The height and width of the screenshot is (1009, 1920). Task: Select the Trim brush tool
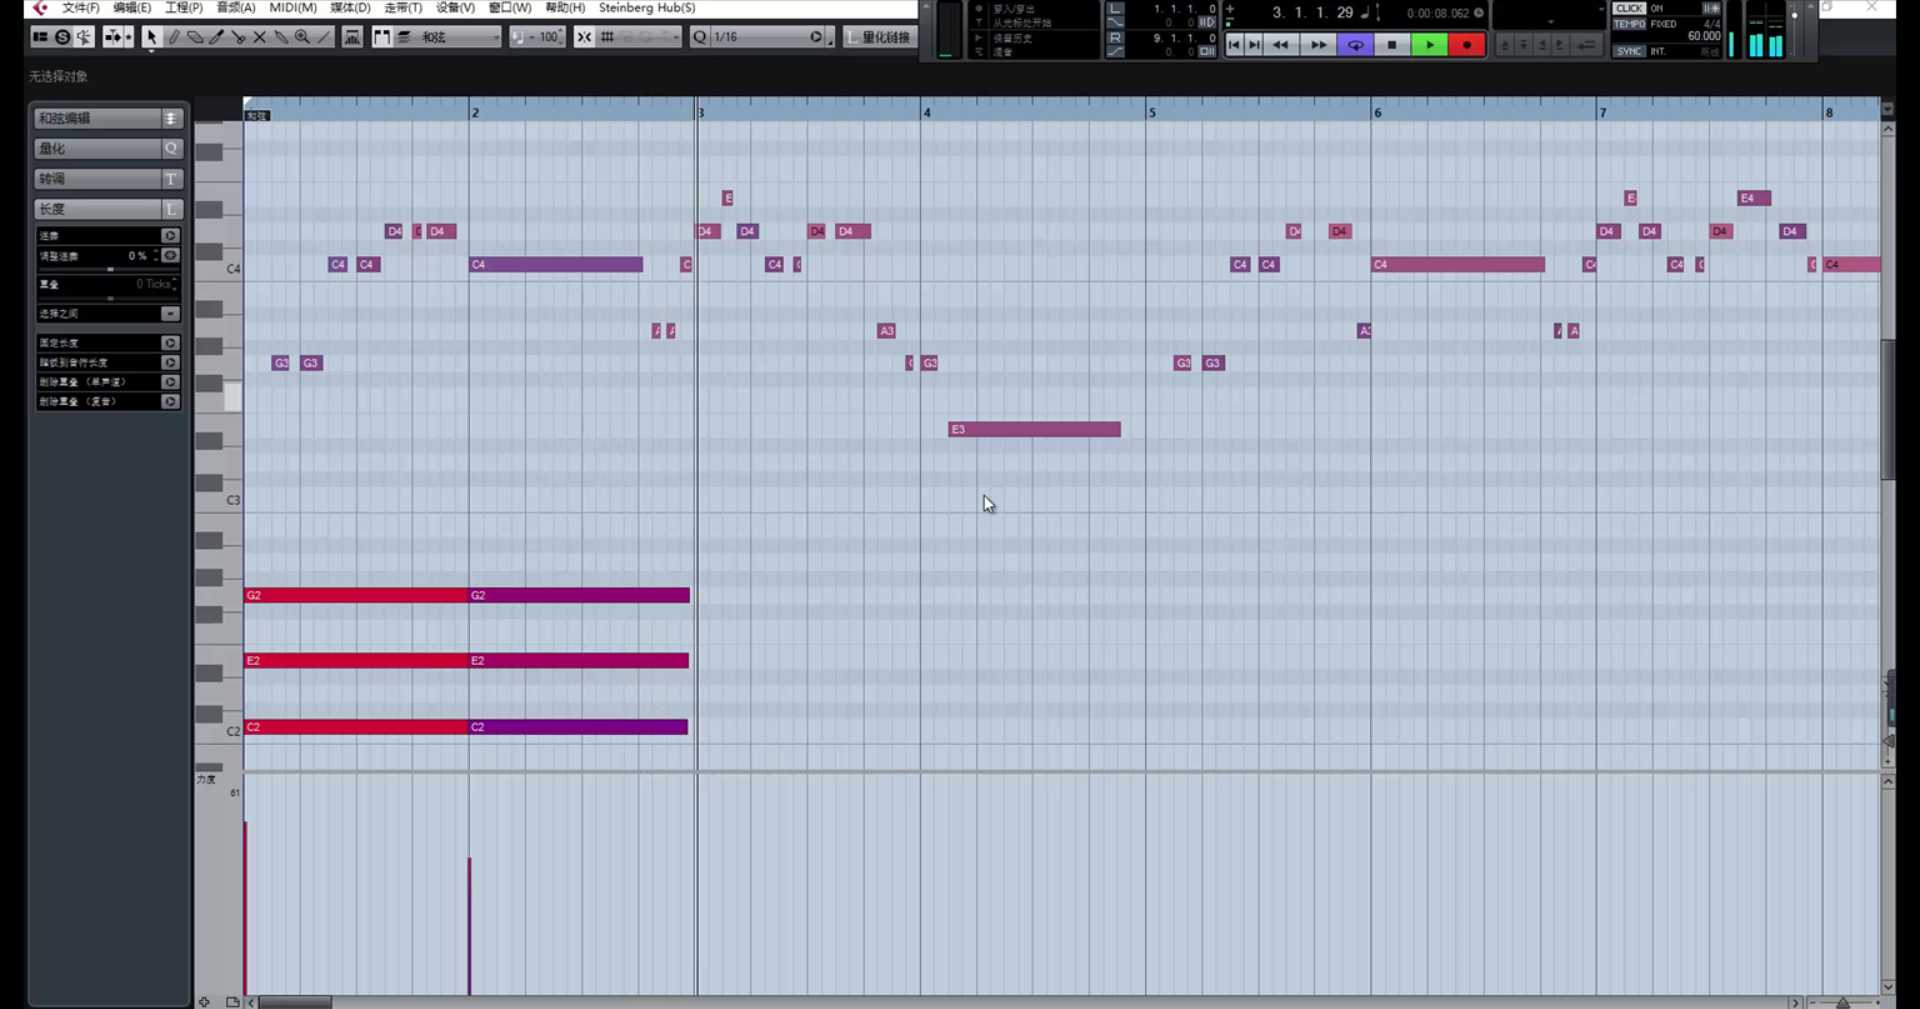coord(216,37)
